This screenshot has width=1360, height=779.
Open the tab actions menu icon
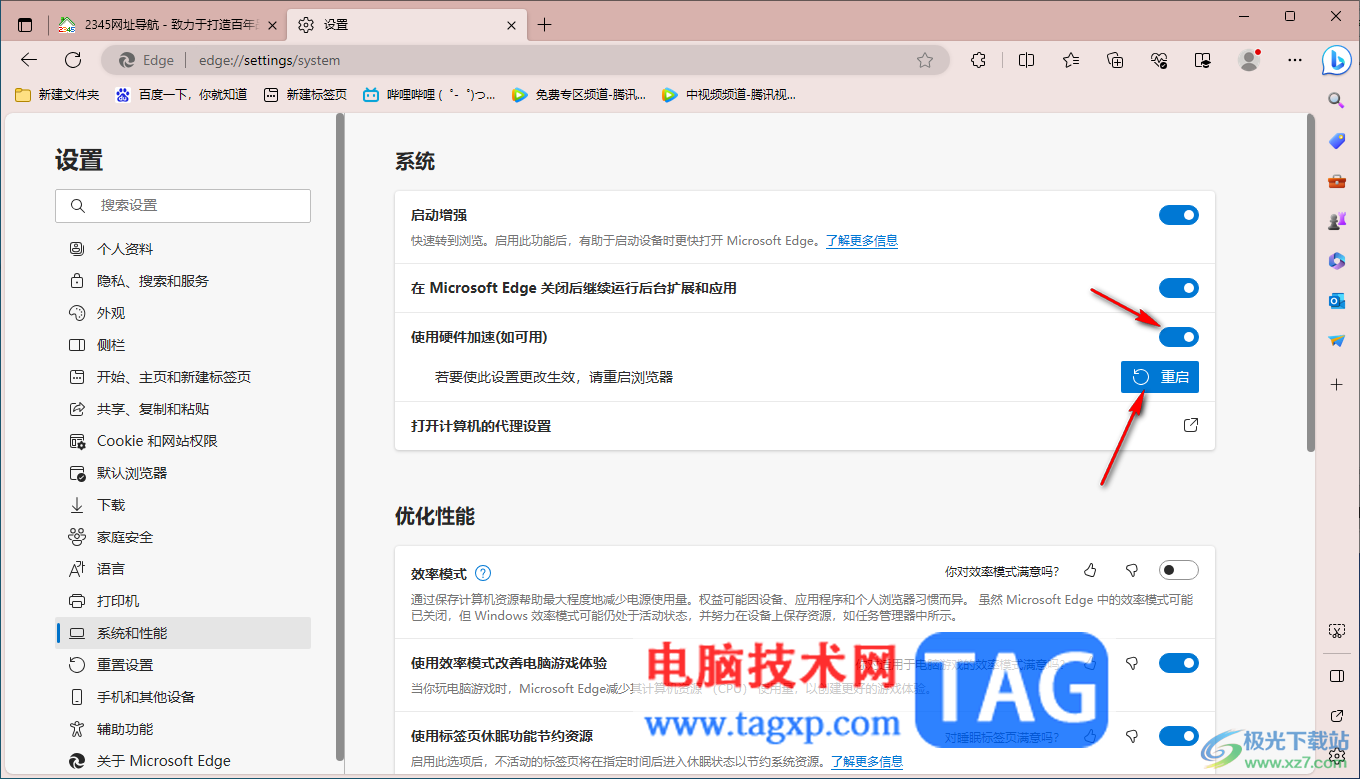pyautogui.click(x=25, y=25)
